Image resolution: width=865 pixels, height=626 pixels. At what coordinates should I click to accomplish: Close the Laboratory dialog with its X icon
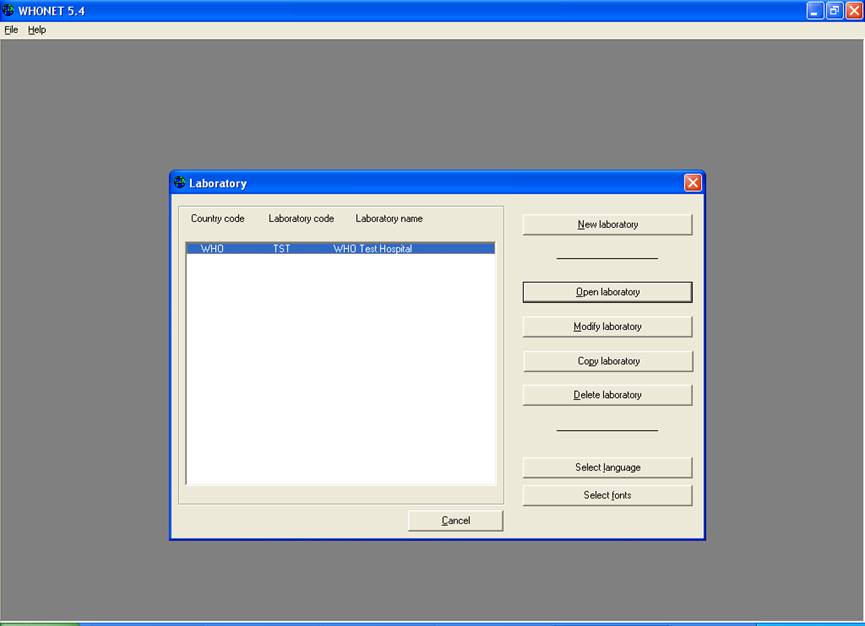(692, 182)
